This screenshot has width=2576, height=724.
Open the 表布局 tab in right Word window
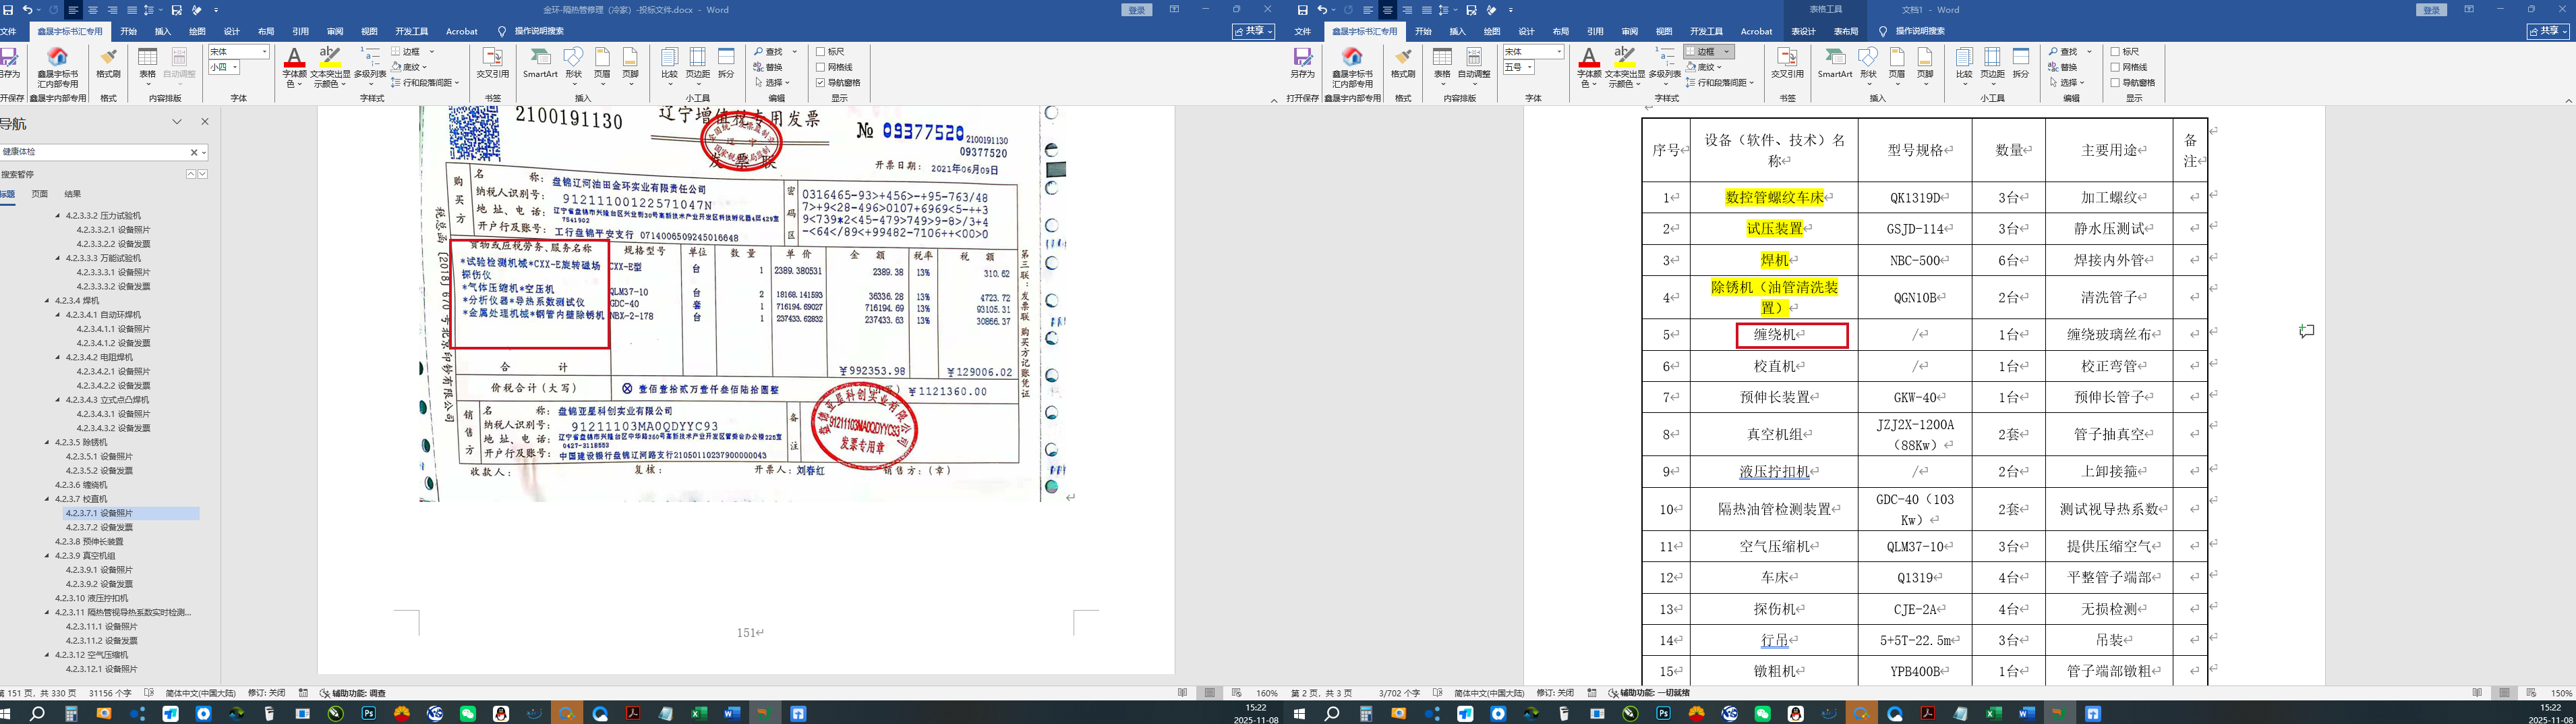pos(1846,31)
